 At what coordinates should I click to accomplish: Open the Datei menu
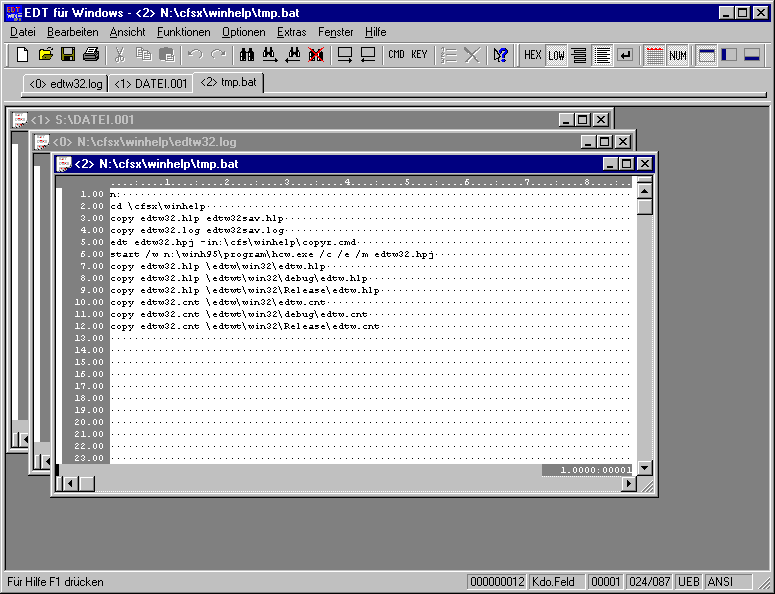[22, 32]
